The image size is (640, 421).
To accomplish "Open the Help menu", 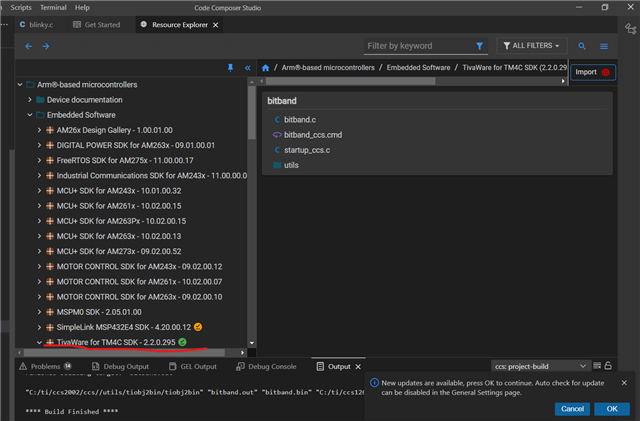I will point(82,7).
